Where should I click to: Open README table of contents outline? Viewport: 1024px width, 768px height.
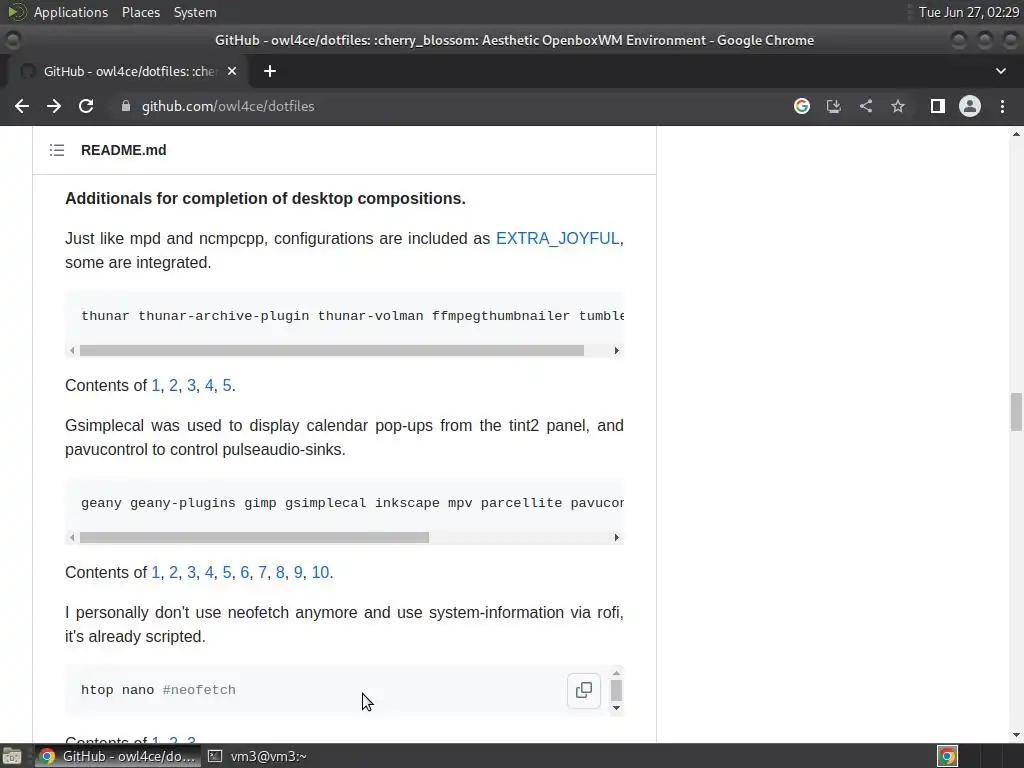pyautogui.click(x=57, y=150)
